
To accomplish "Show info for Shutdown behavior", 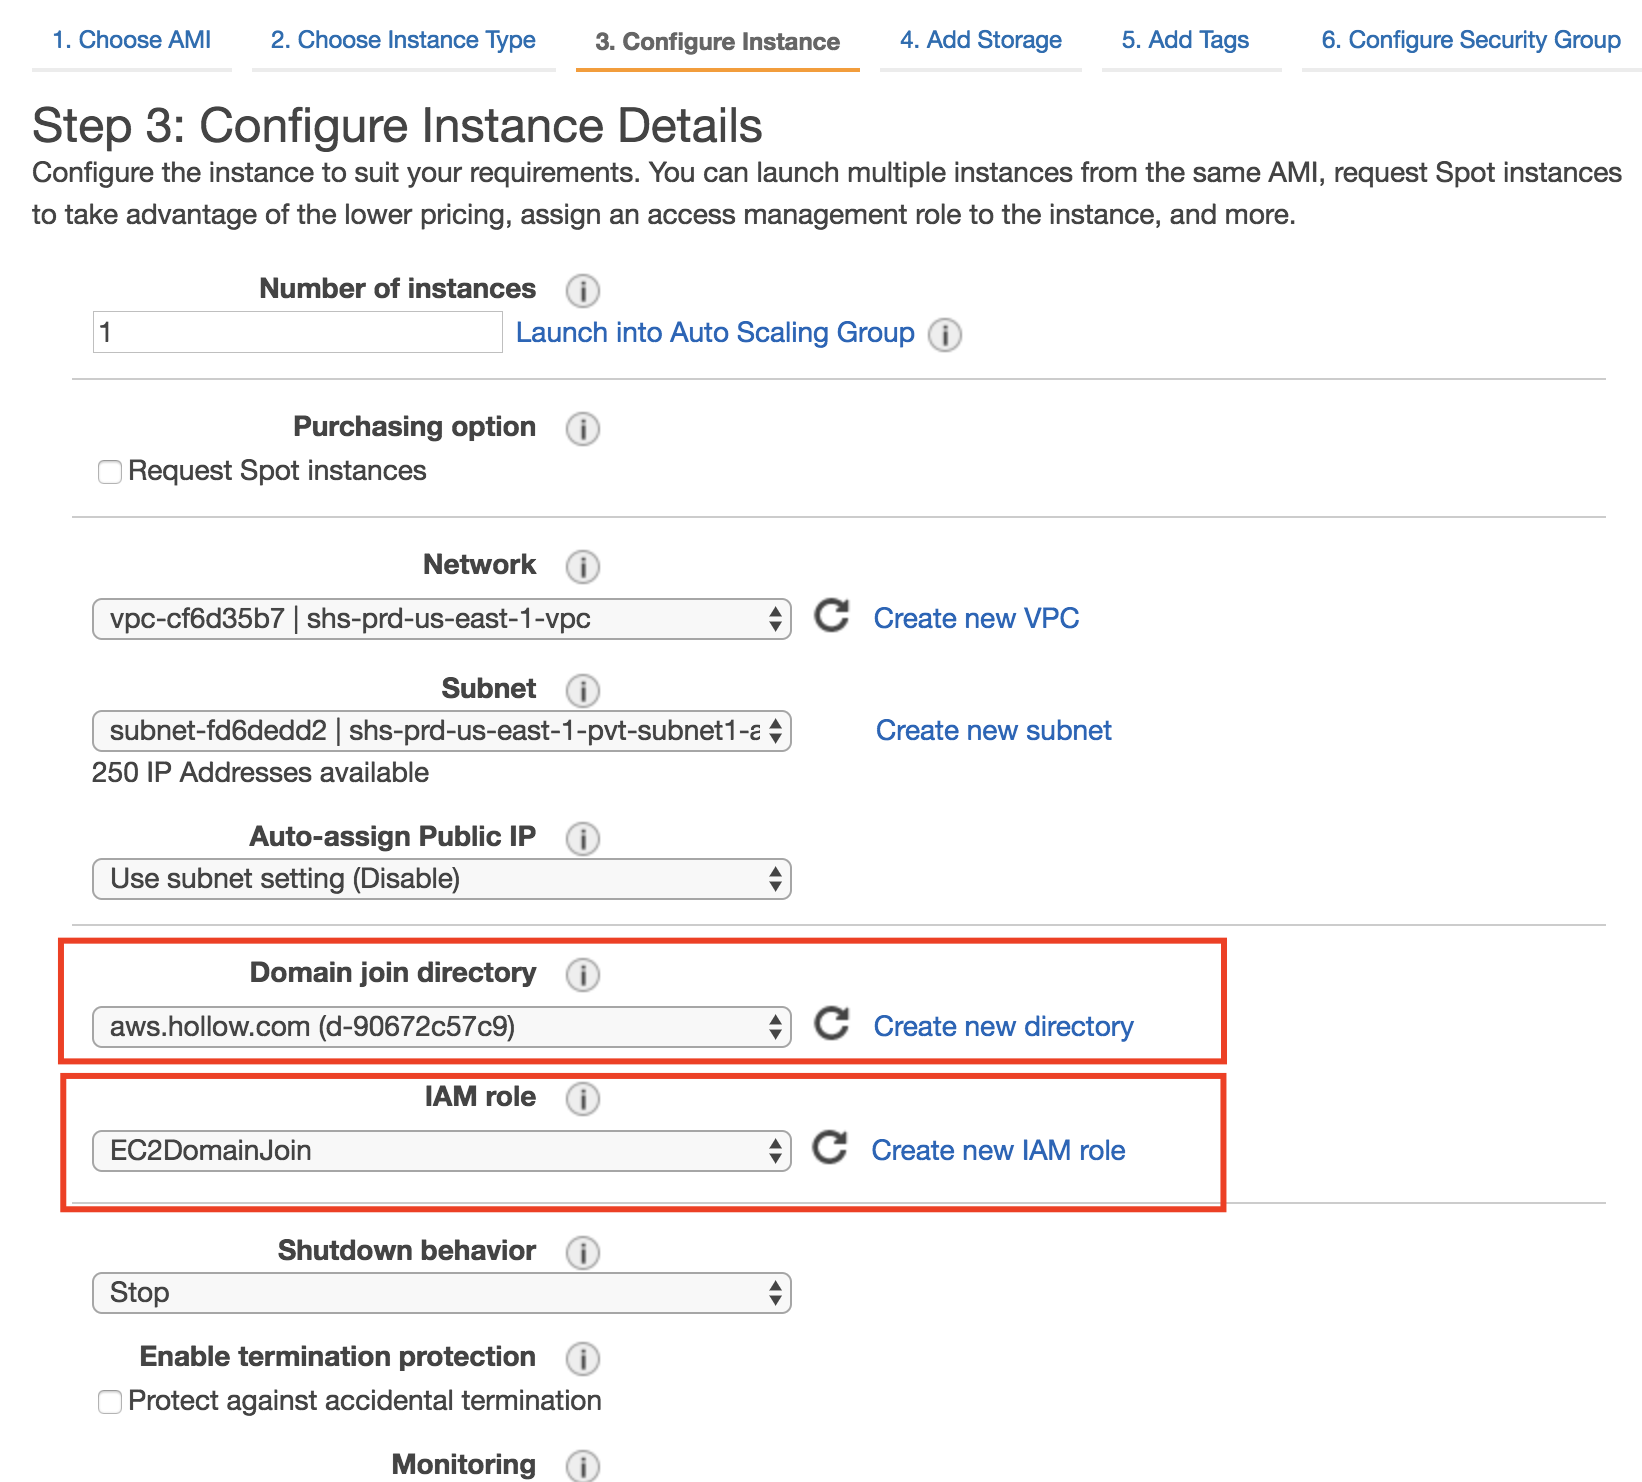I will click(582, 1252).
